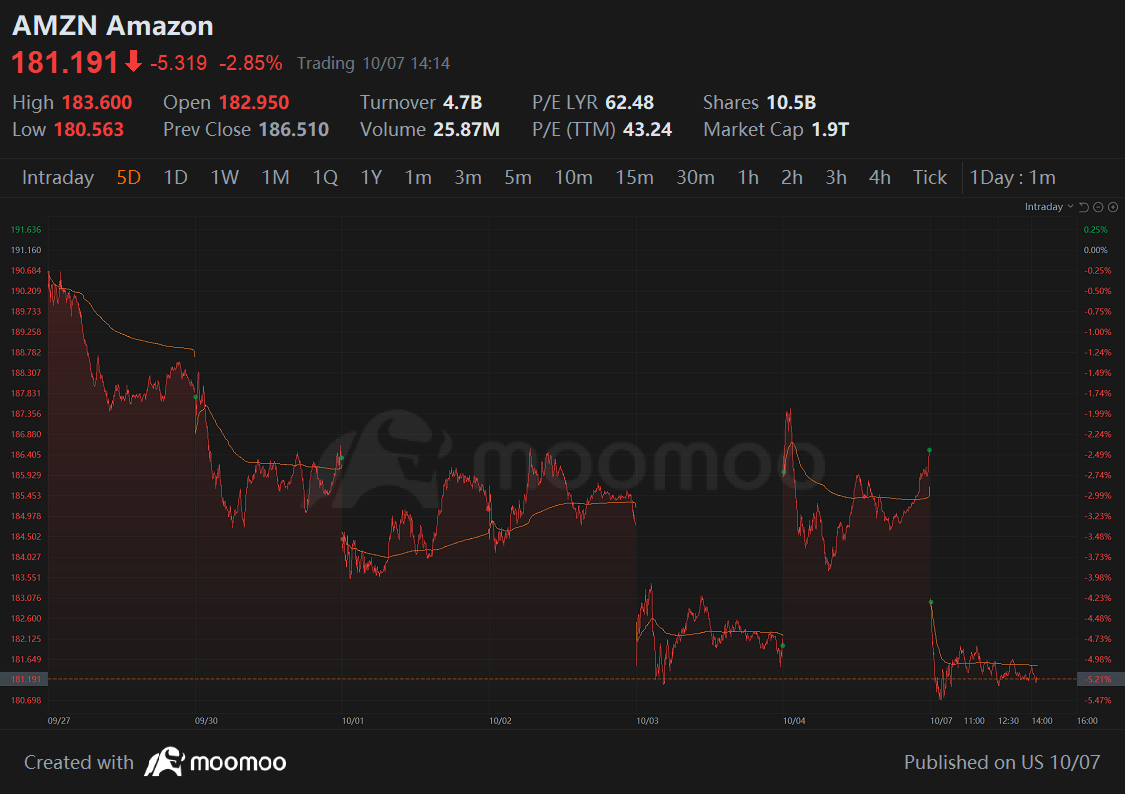Choose the 5m interval tab

[x=518, y=177]
